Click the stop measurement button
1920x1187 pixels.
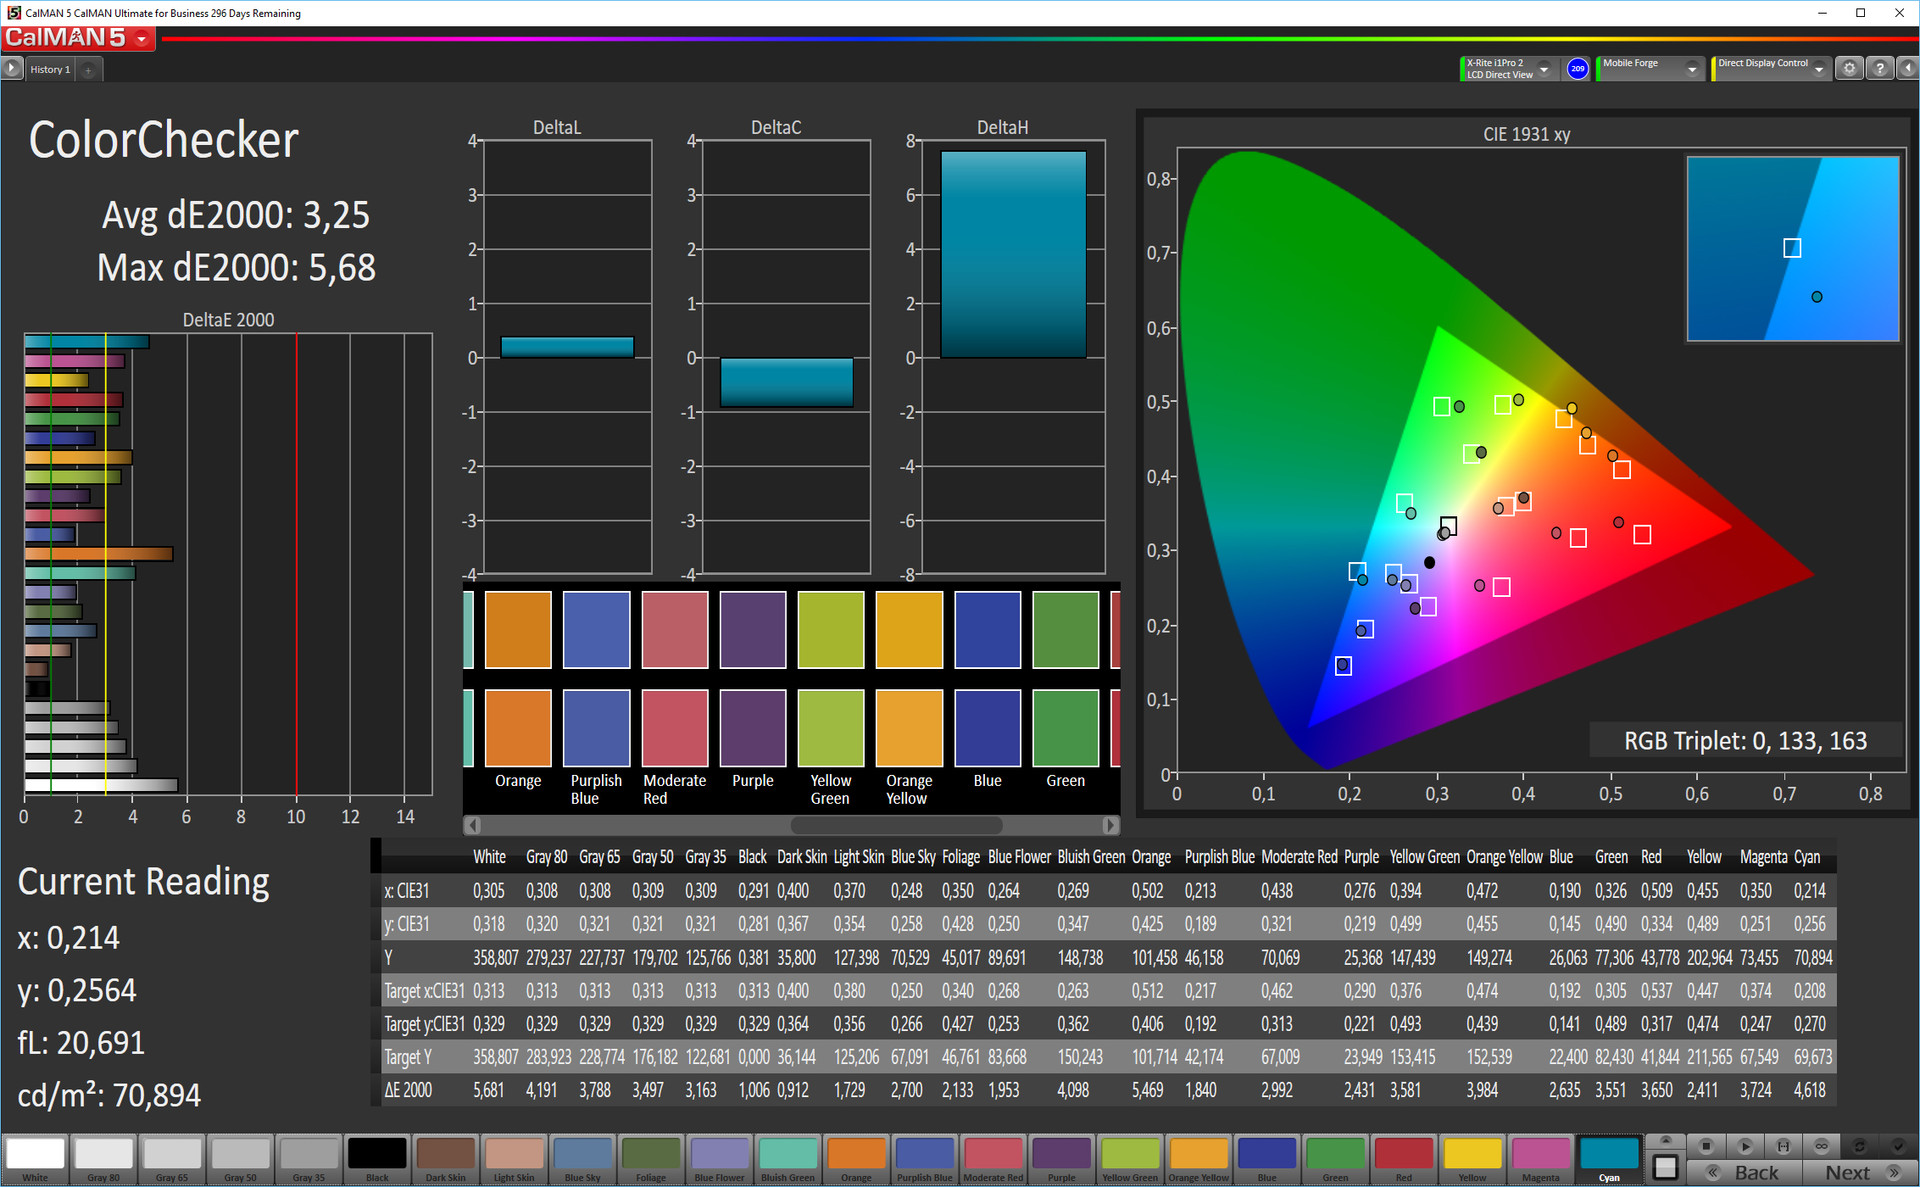pos(1706,1146)
